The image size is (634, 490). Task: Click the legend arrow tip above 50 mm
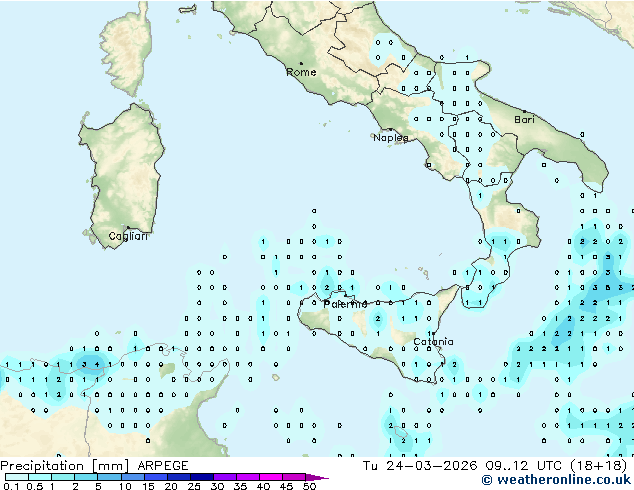317,477
